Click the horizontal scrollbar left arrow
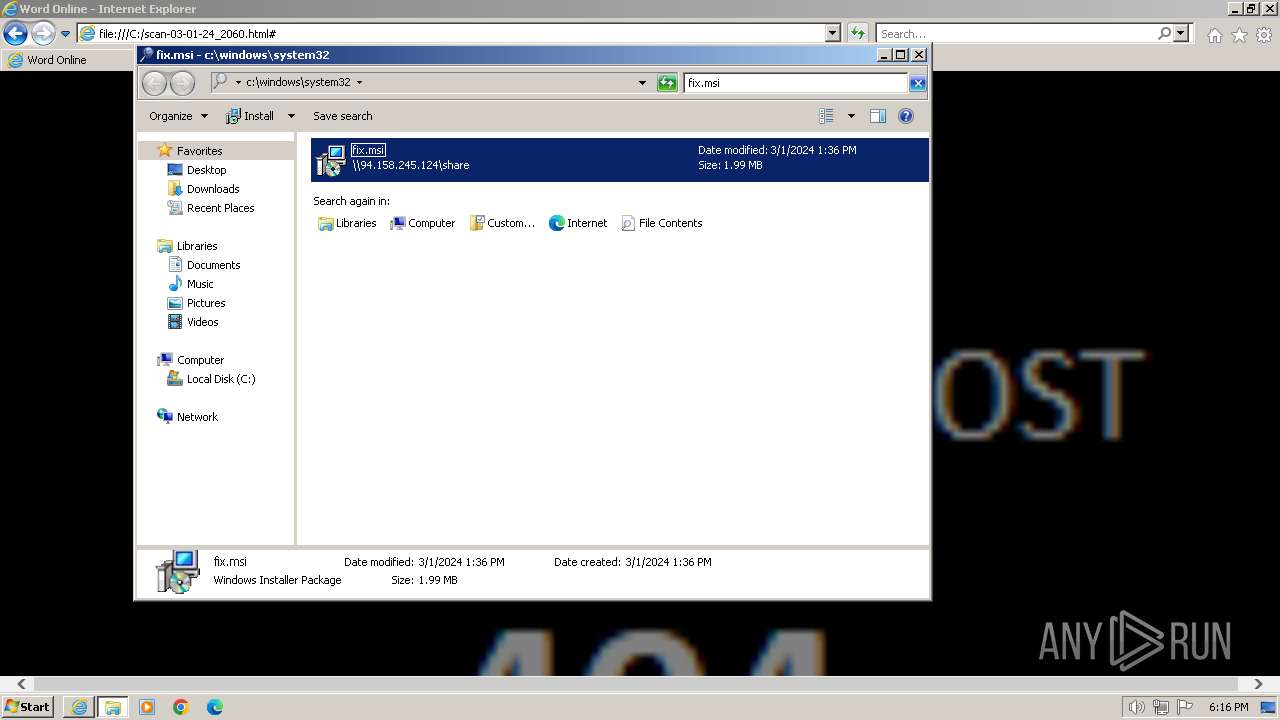 coord(21,684)
